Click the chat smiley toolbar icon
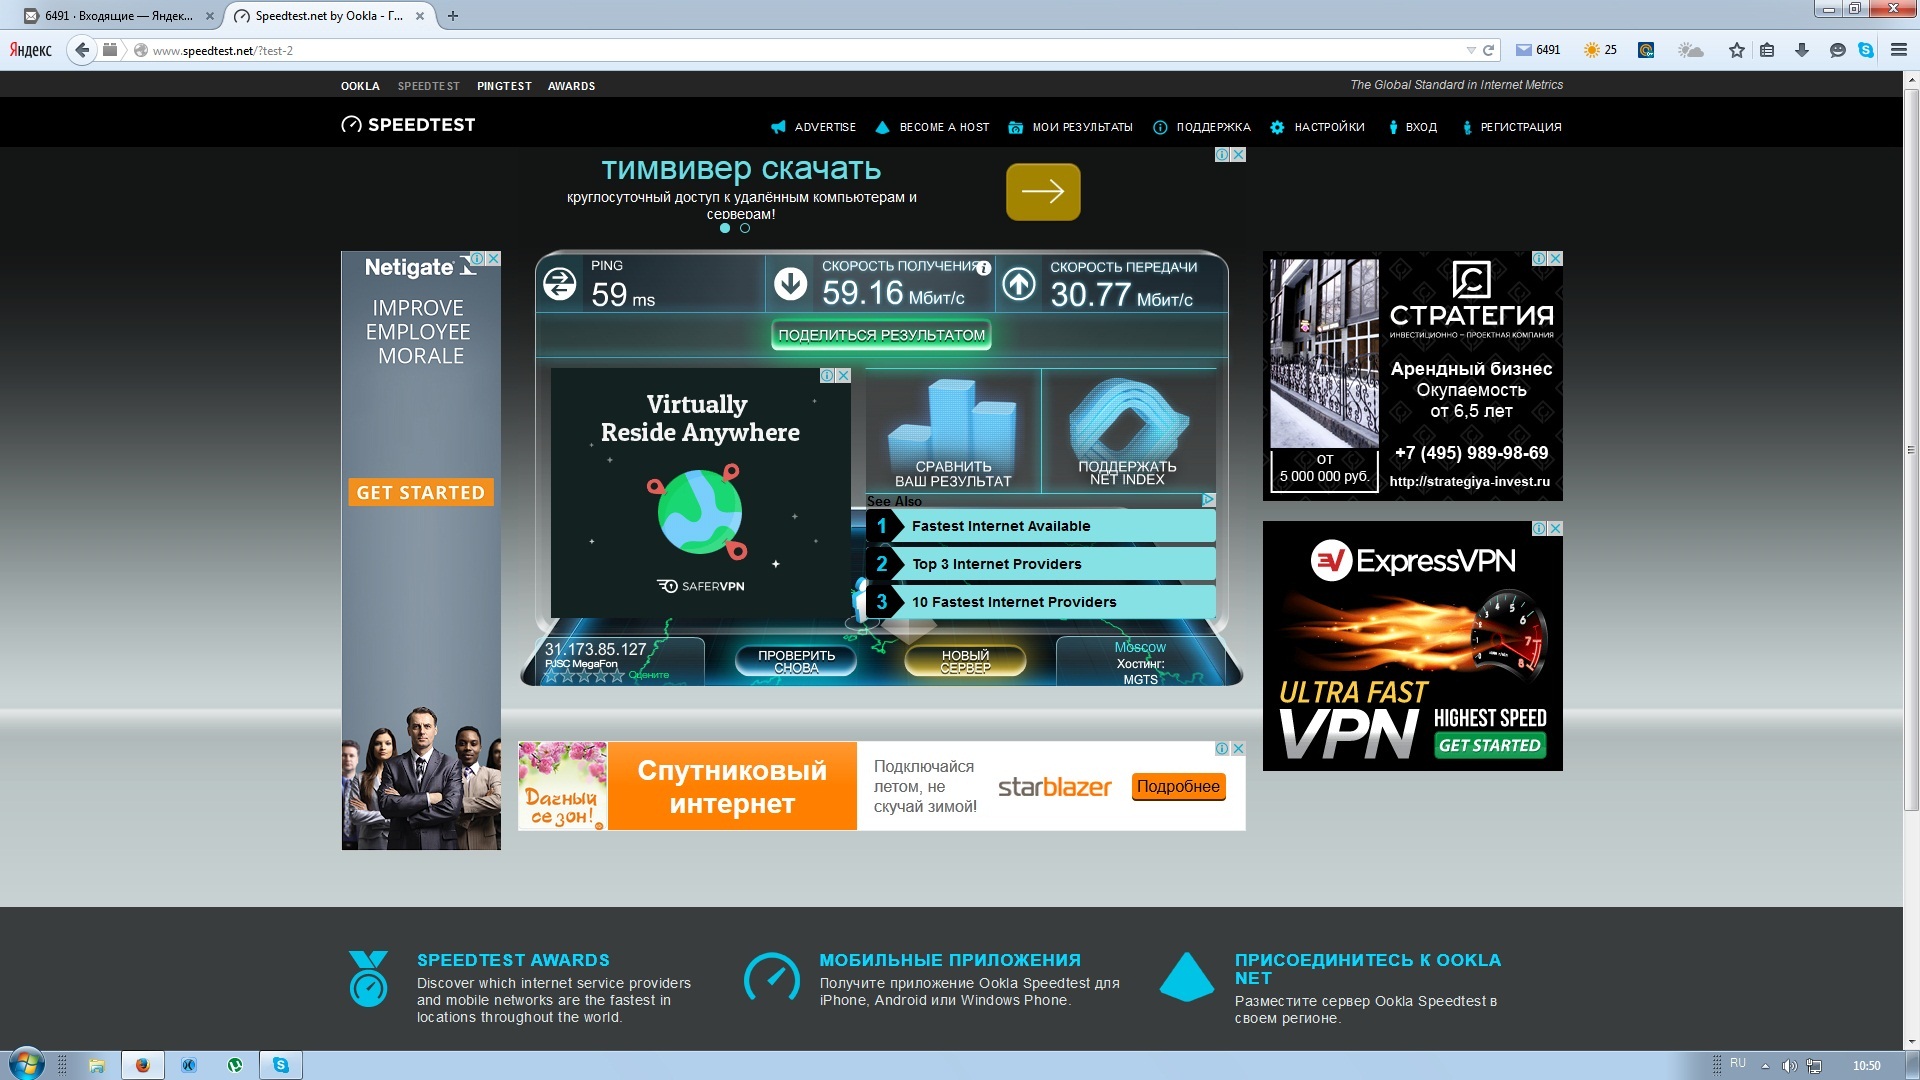Screen dimensions: 1920x1080 click(x=1837, y=50)
